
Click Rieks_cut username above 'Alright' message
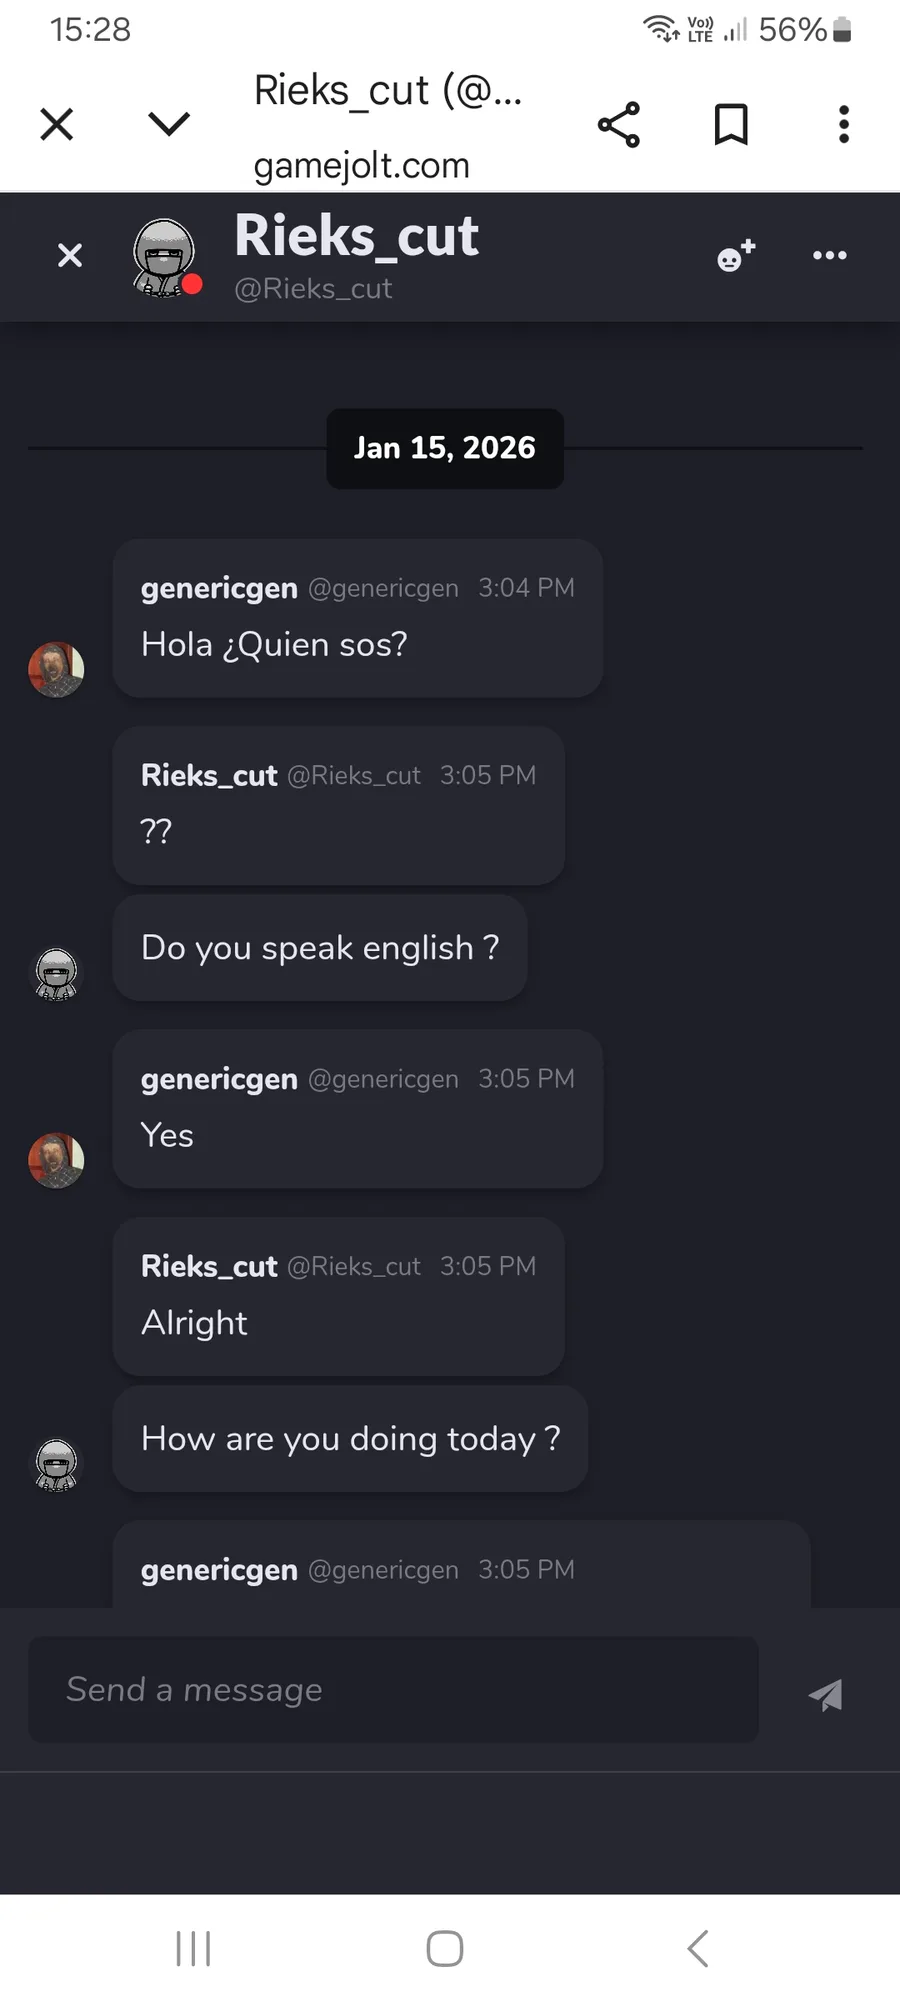click(x=209, y=1266)
